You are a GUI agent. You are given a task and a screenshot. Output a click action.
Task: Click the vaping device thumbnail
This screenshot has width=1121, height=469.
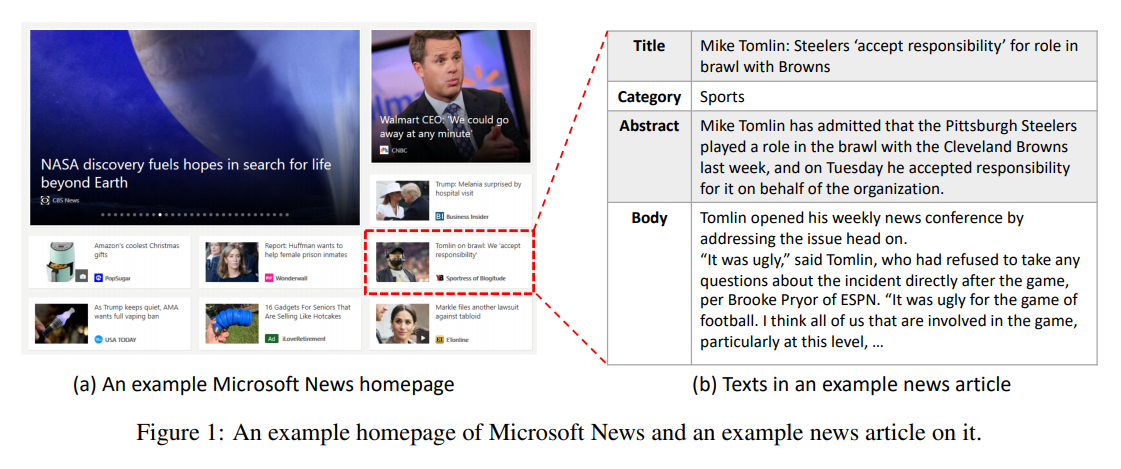pos(61,323)
